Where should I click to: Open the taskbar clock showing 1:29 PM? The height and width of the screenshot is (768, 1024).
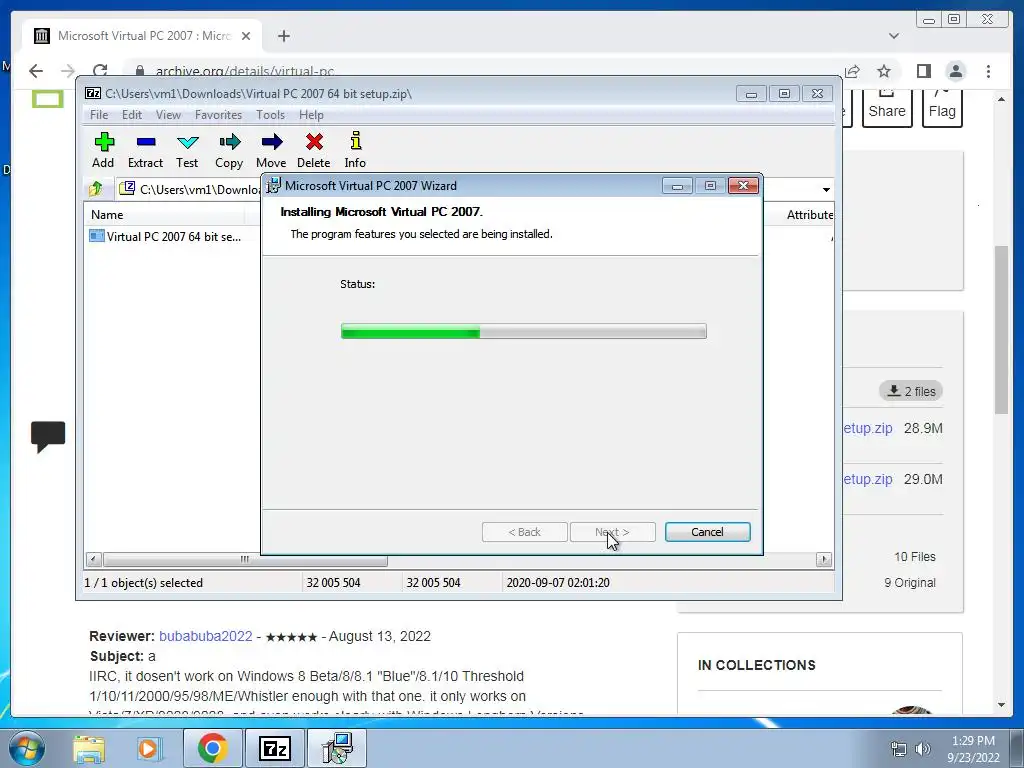click(973, 749)
